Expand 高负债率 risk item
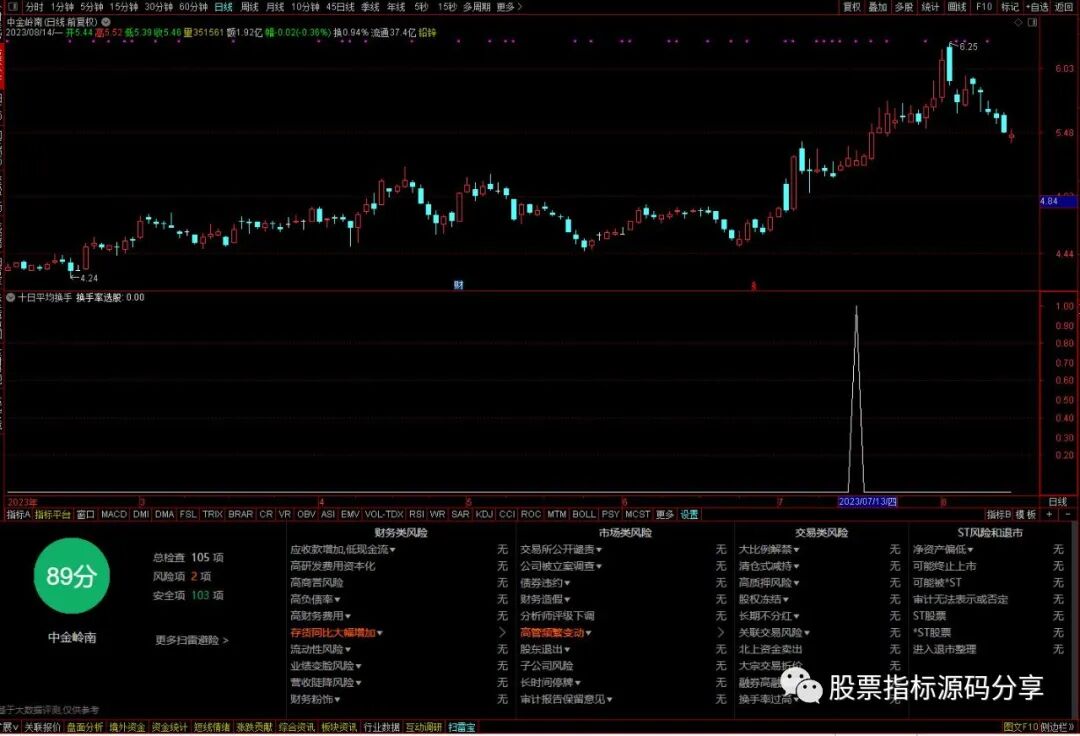This screenshot has width=1080, height=736. click(315, 599)
